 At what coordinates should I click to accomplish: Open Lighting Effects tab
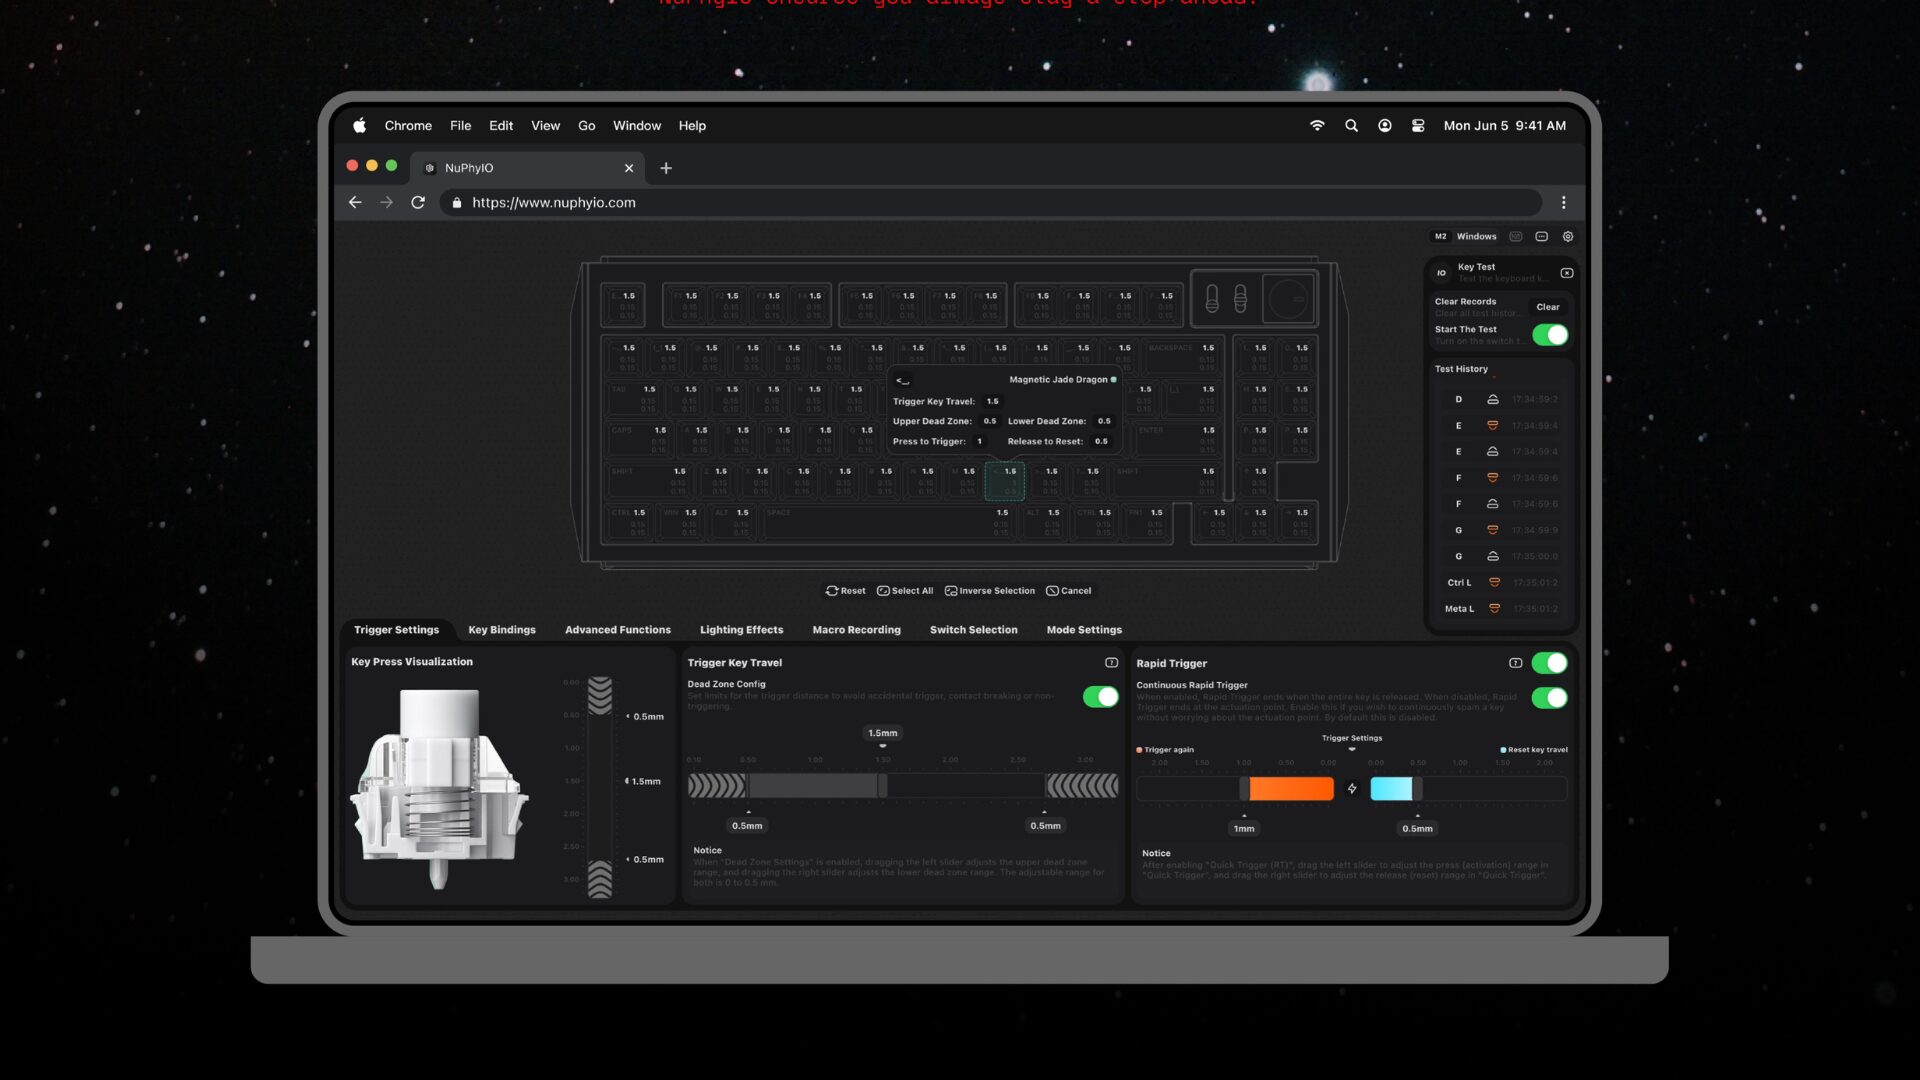pos(741,630)
